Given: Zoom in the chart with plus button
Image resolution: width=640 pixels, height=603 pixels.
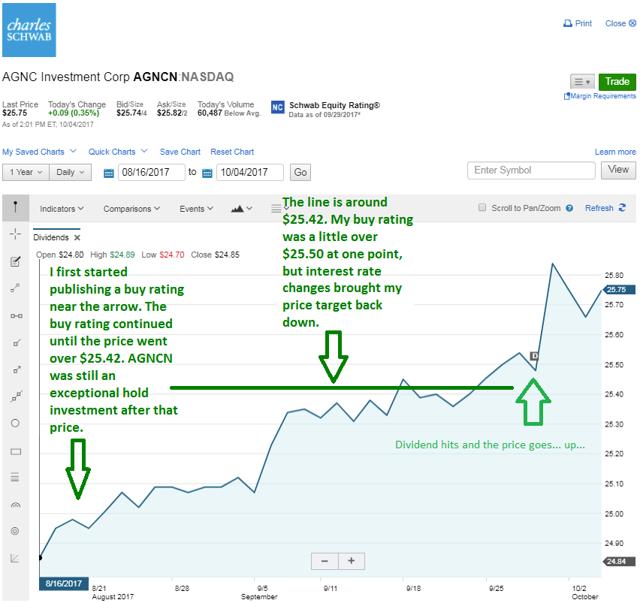Looking at the screenshot, I should click(351, 561).
